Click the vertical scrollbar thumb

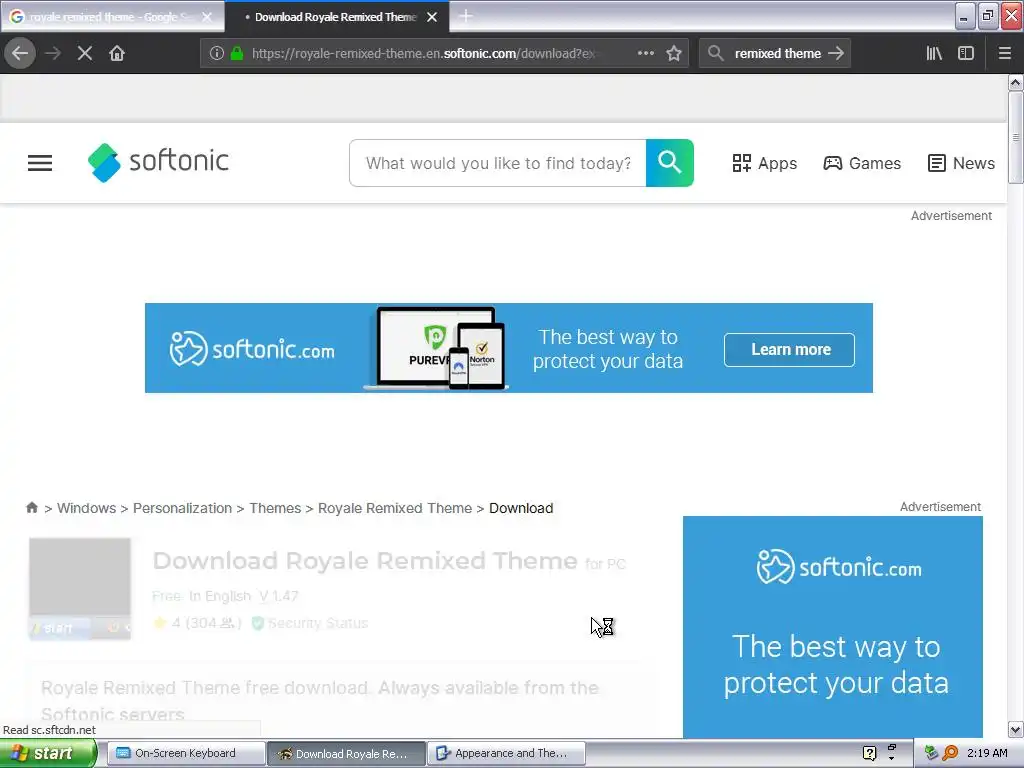pyautogui.click(x=1015, y=137)
